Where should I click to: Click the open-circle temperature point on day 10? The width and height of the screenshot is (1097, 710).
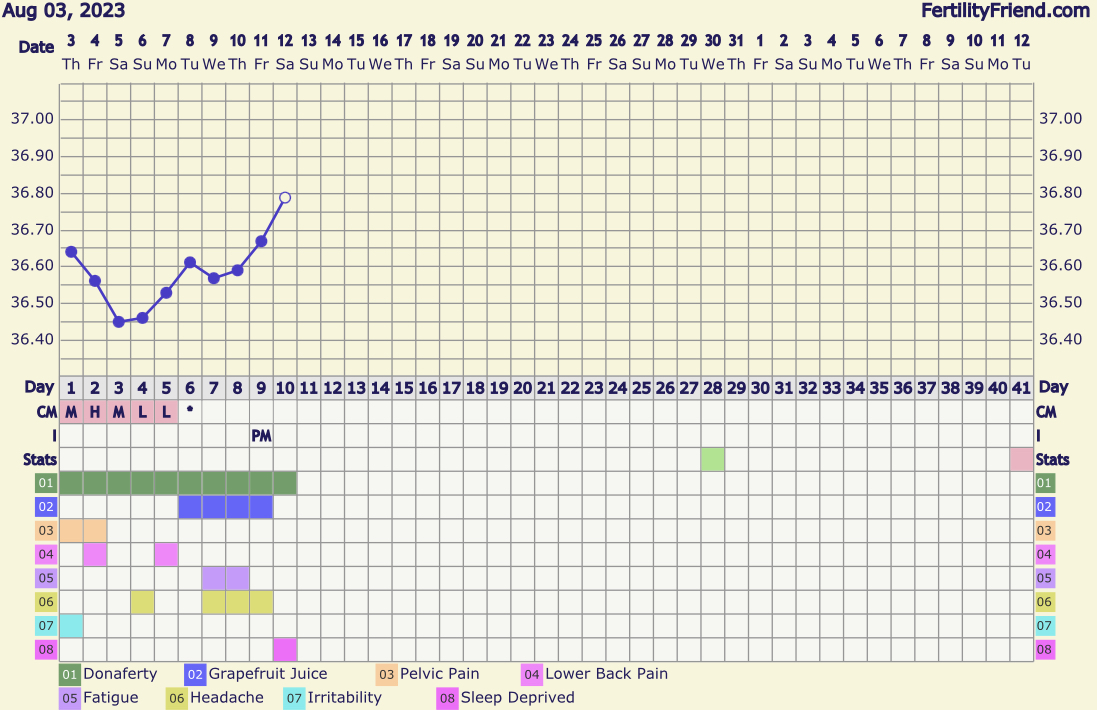point(285,198)
